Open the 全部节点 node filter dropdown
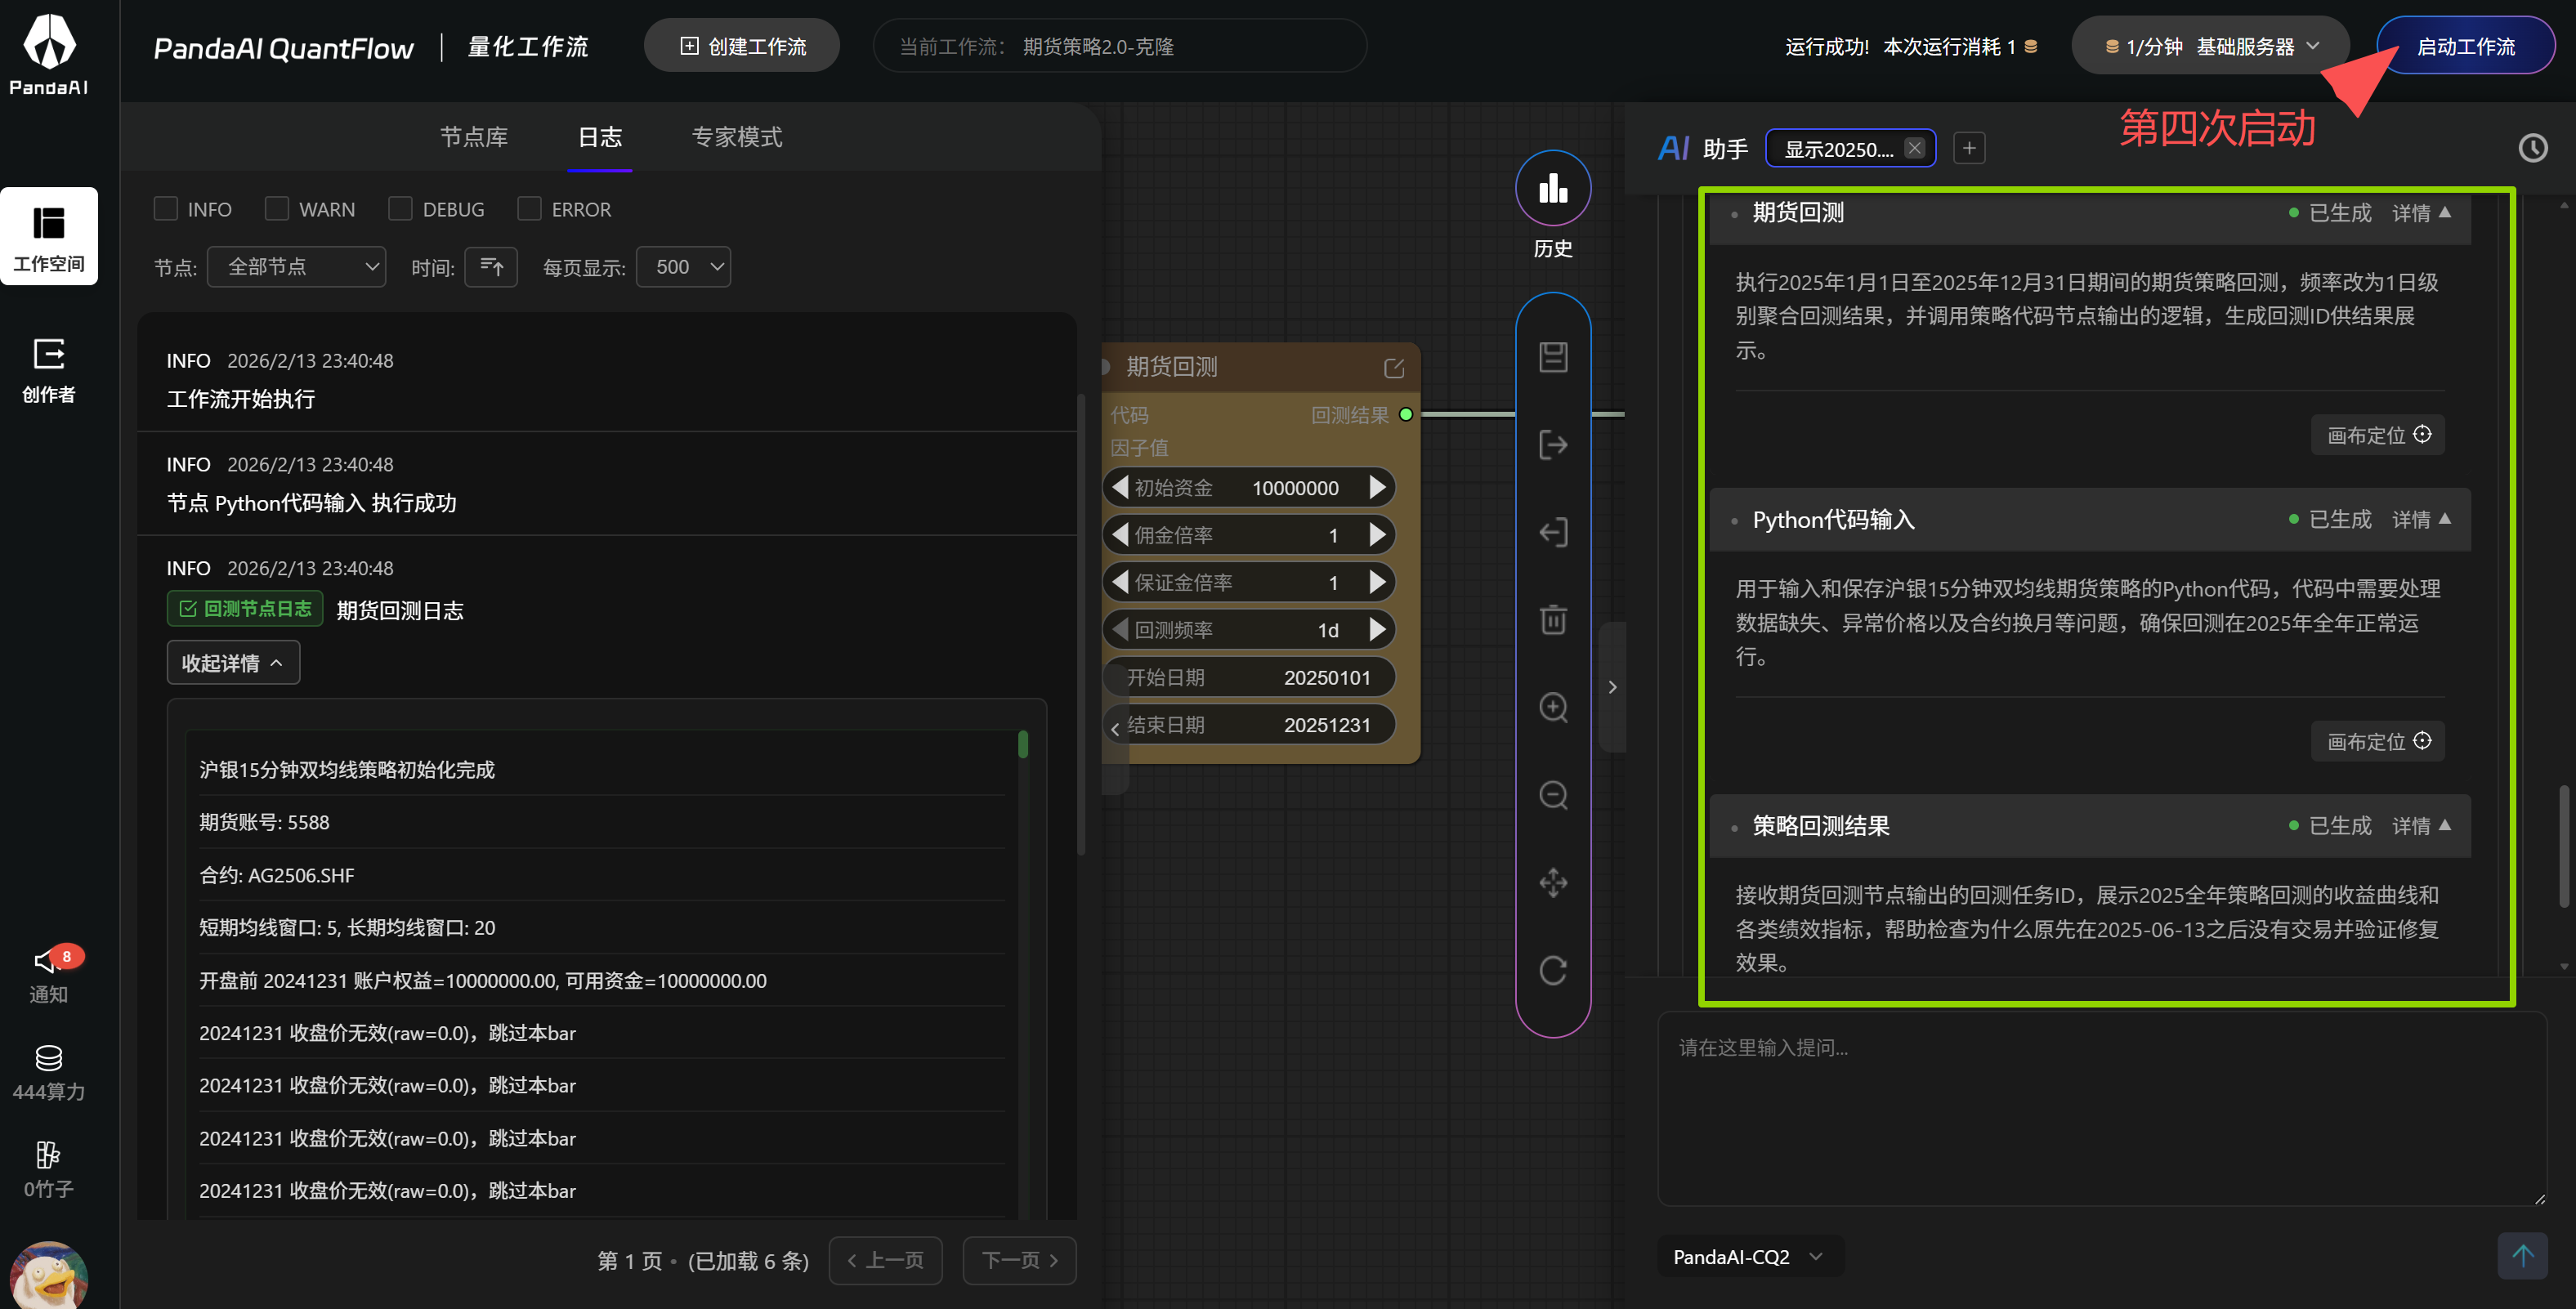The image size is (2576, 1309). click(x=296, y=267)
